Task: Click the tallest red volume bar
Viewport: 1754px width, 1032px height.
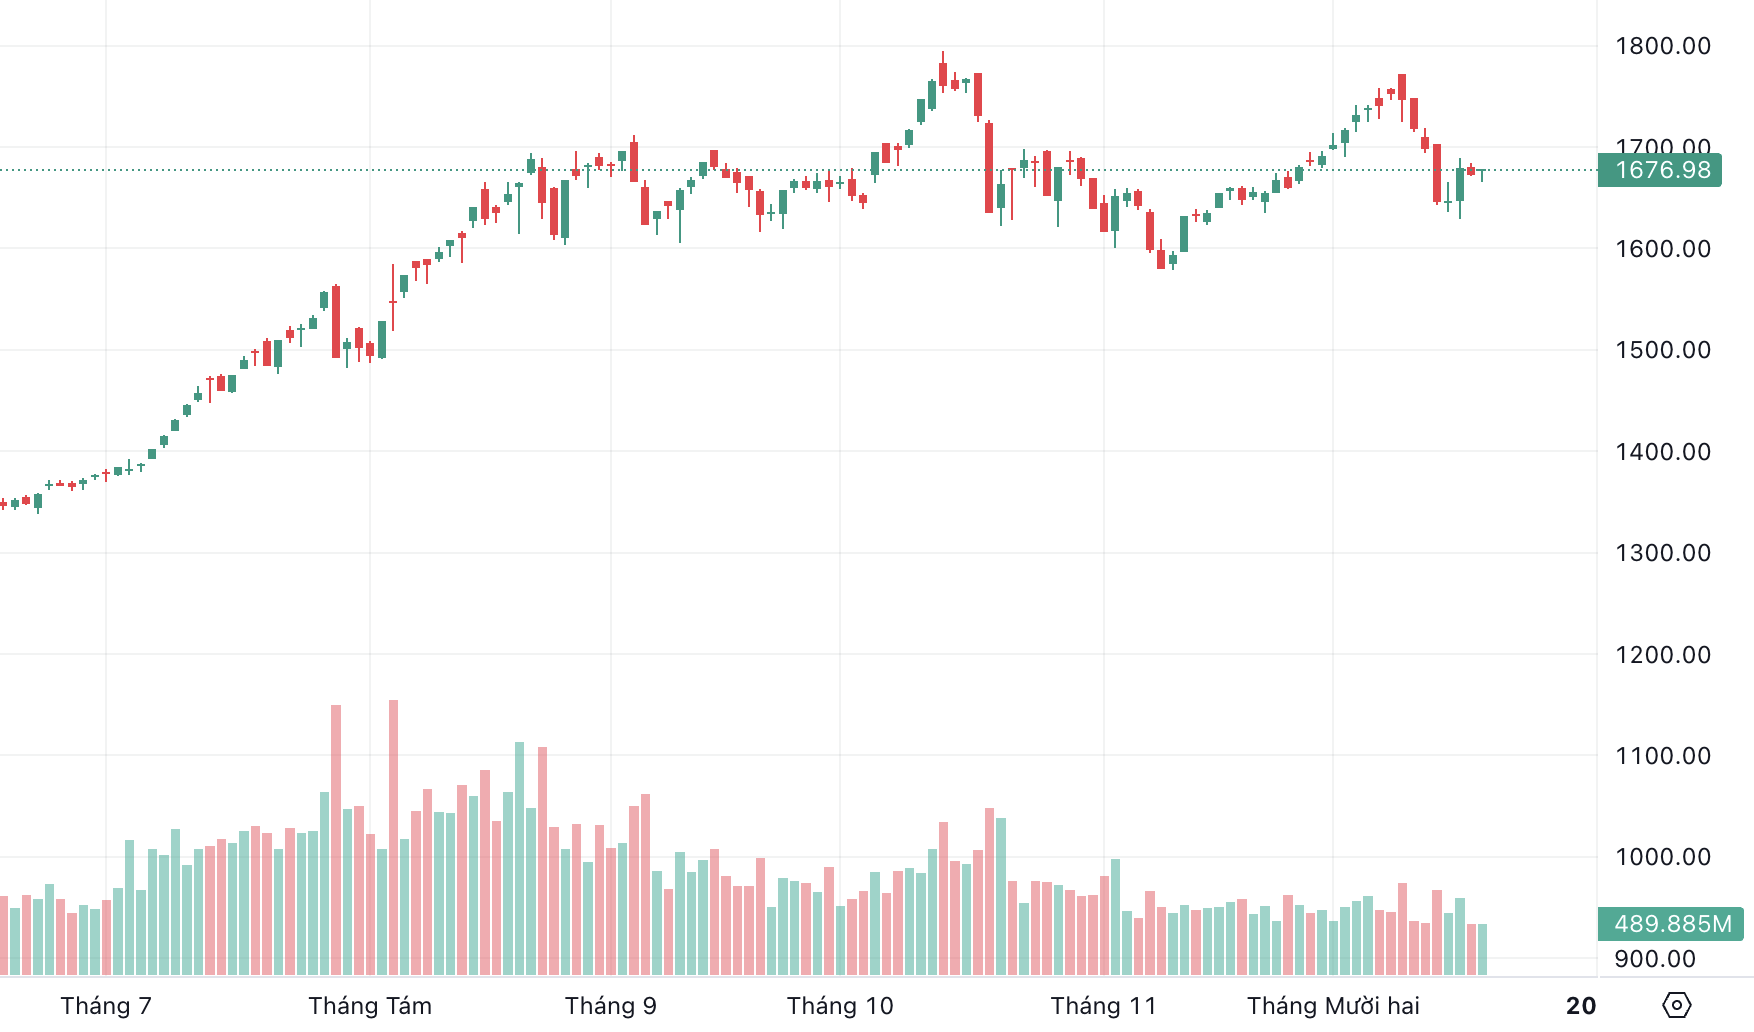Action: (393, 838)
